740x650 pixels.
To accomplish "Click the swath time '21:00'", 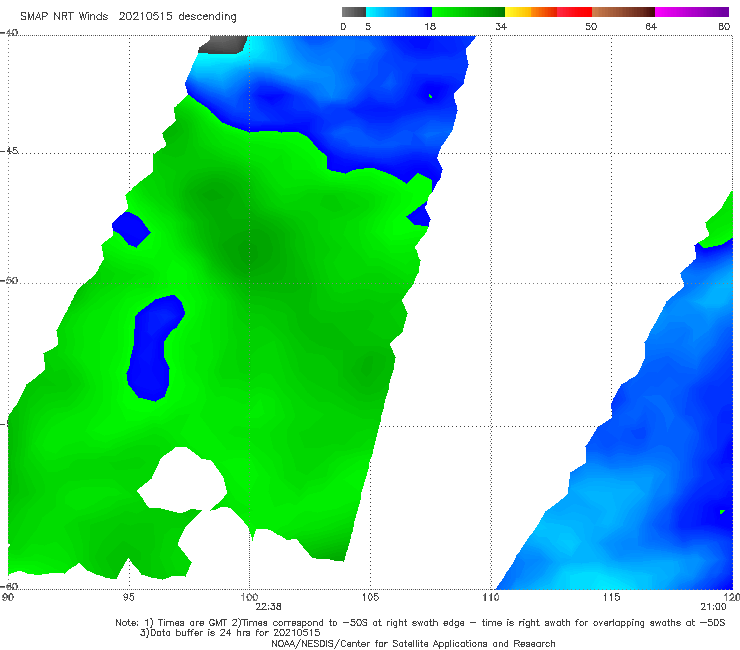I will [x=713, y=607].
